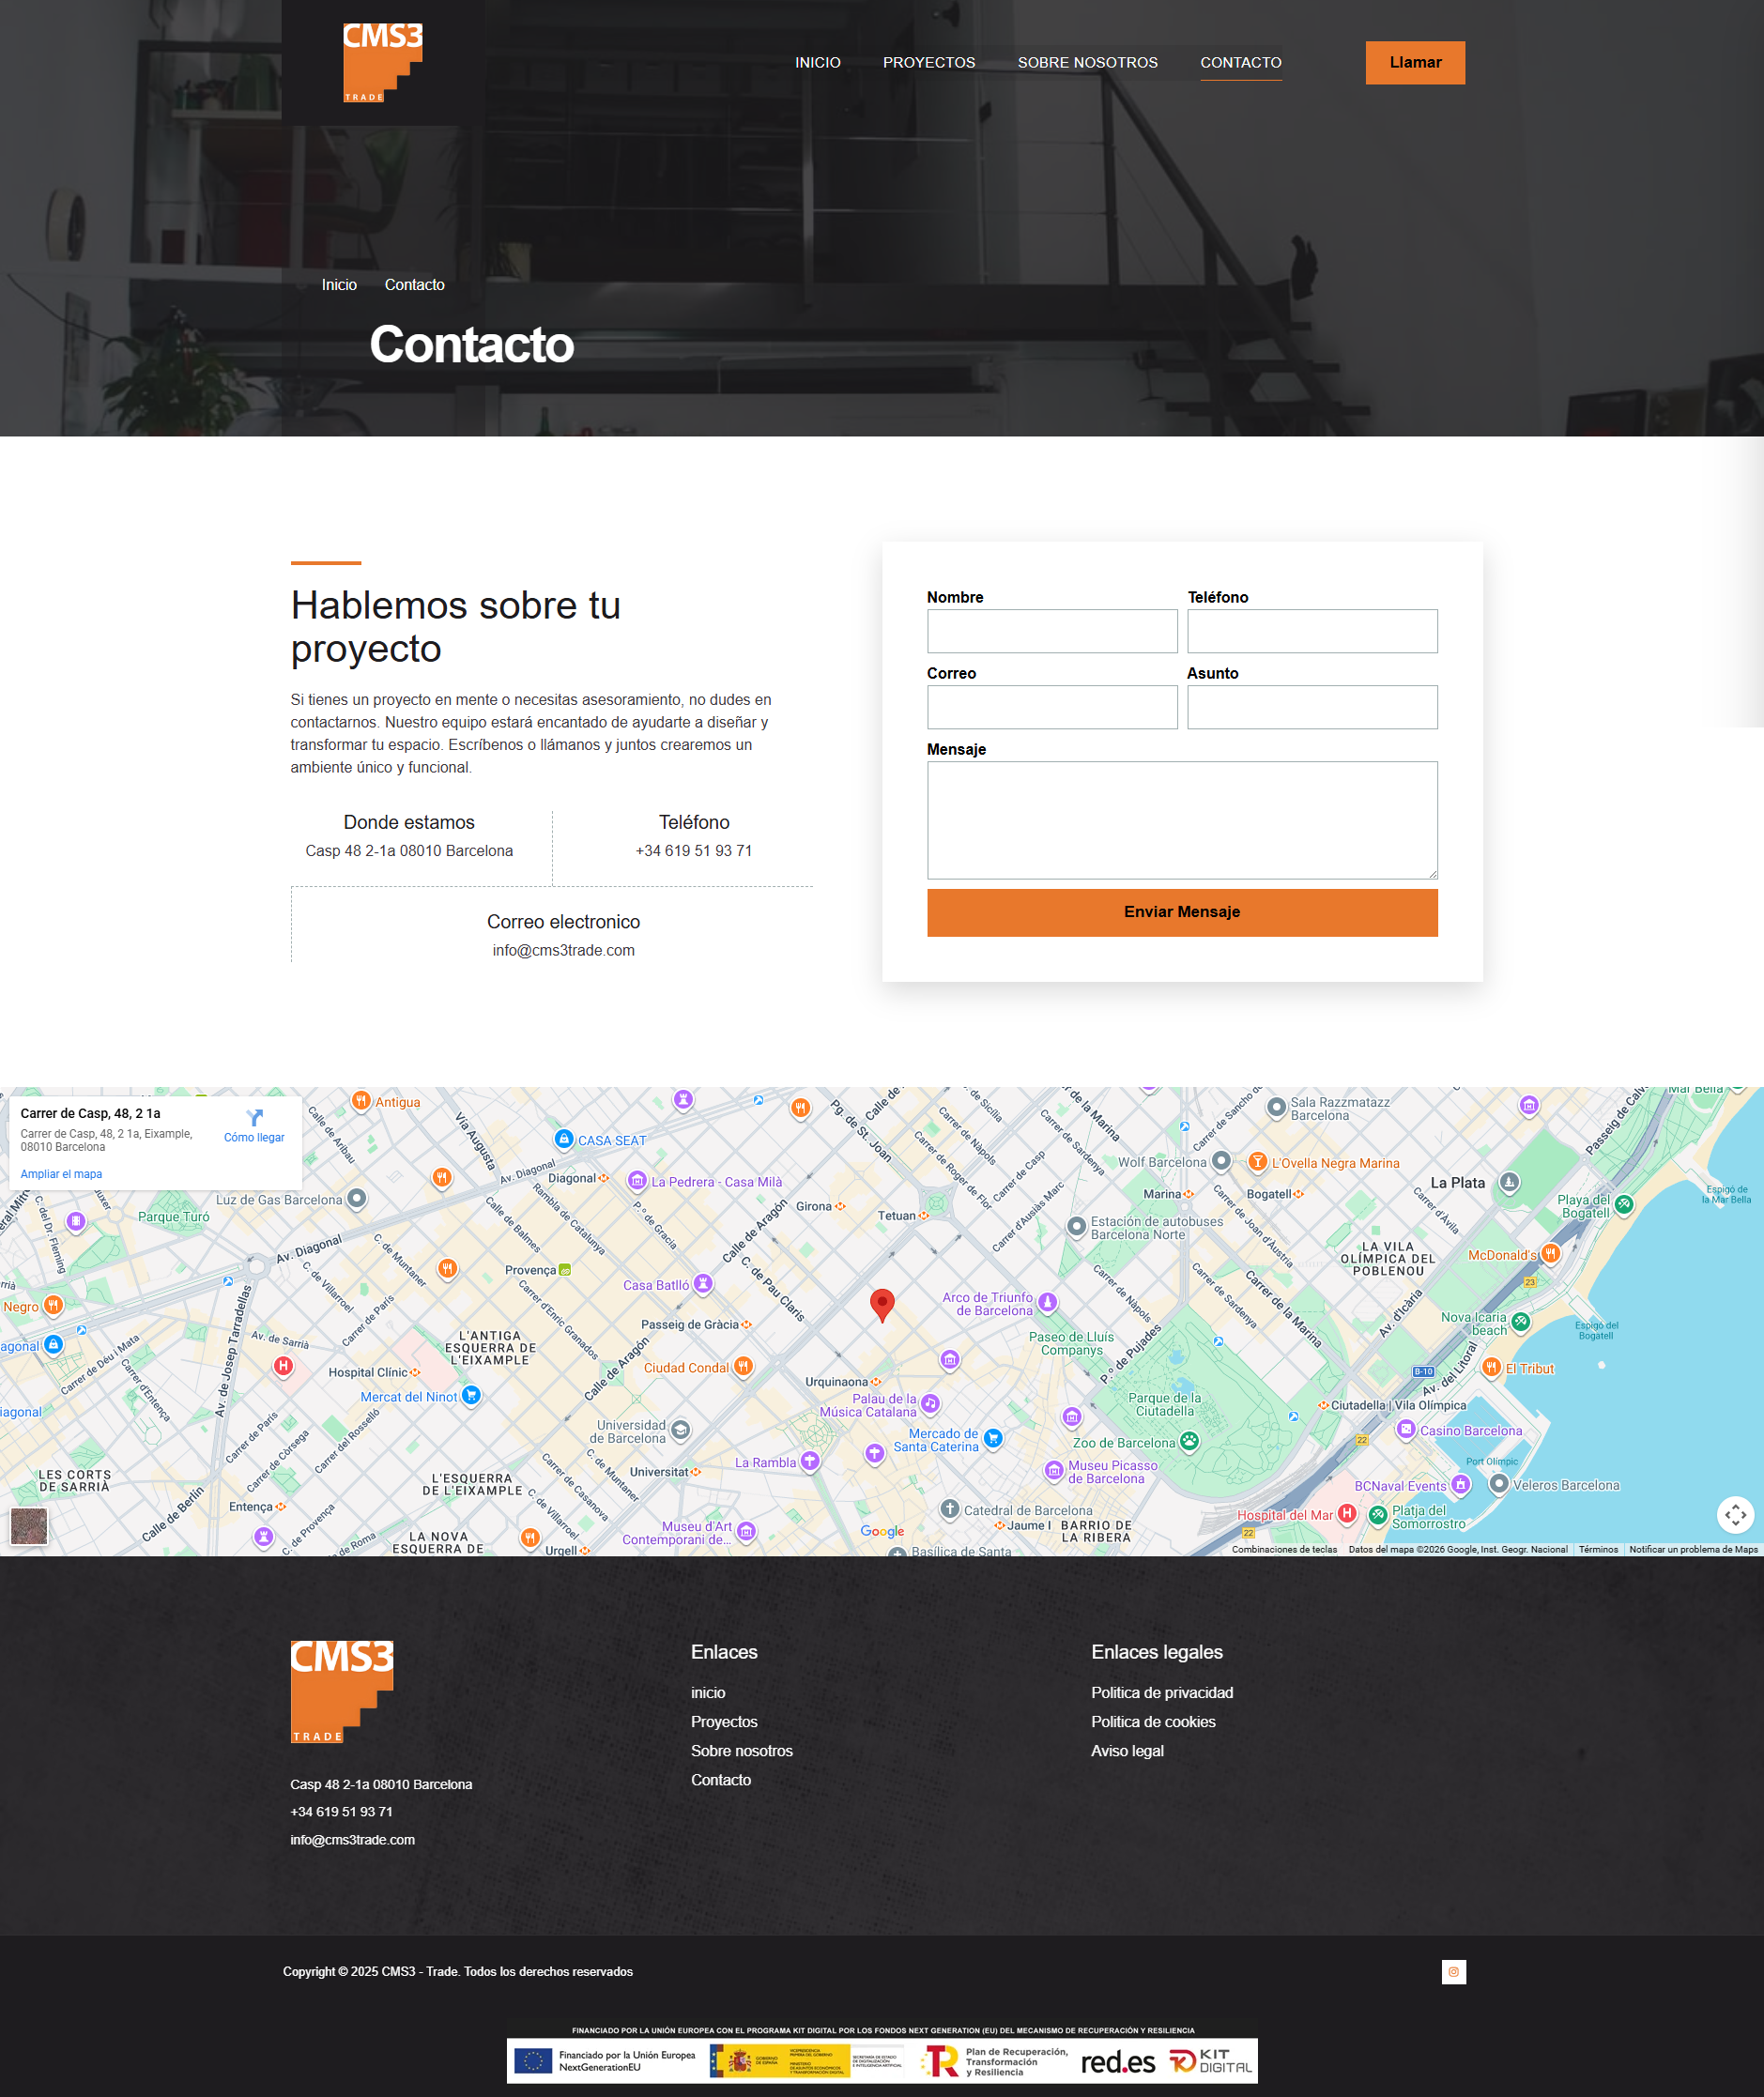1764x2097 pixels.
Task: Open the Aviso legal link
Action: click(1127, 1750)
